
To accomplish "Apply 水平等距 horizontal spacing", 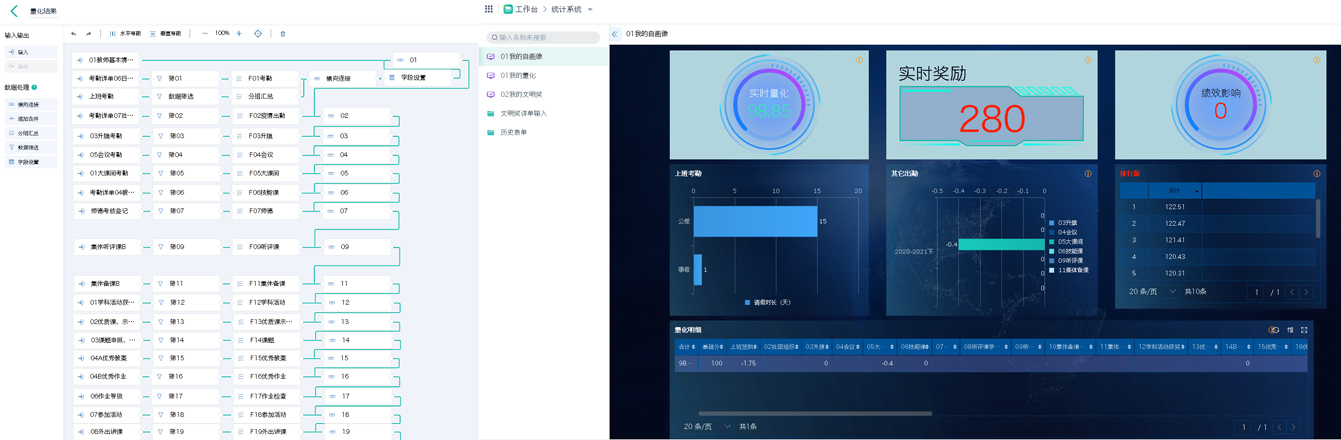I will [125, 34].
